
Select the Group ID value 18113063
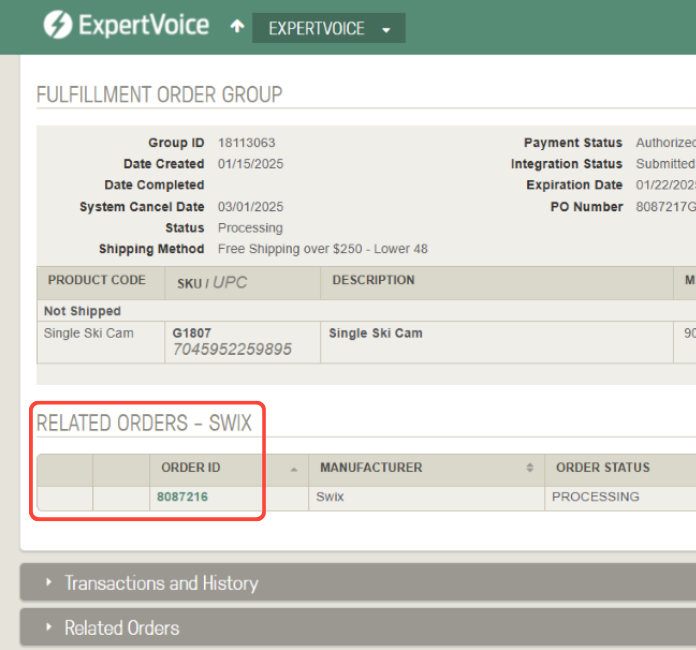[246, 143]
